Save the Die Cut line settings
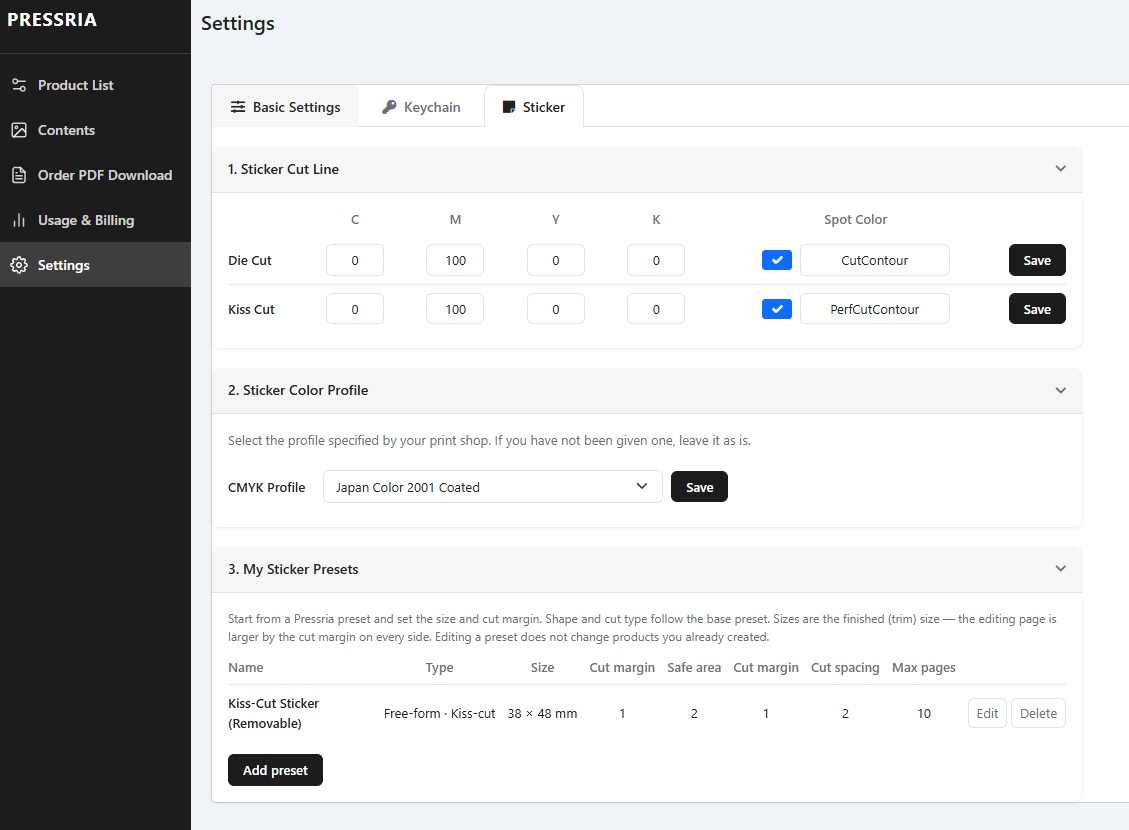 [x=1037, y=260]
